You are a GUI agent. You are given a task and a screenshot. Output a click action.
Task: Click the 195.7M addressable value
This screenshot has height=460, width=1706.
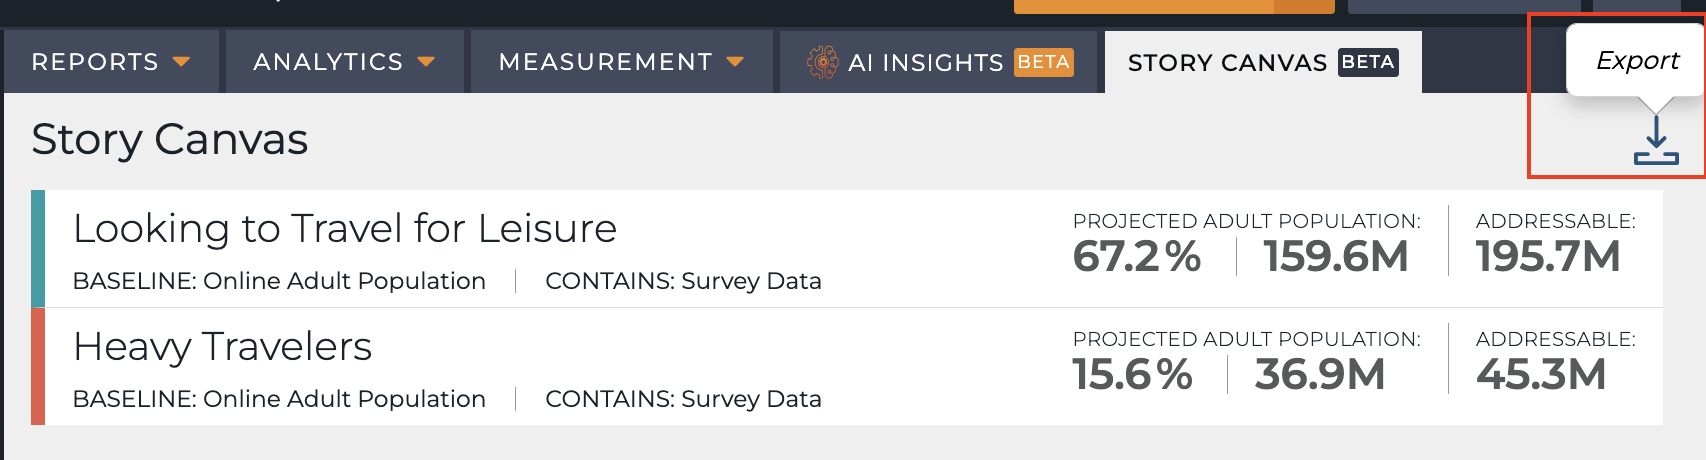pyautogui.click(x=1548, y=257)
